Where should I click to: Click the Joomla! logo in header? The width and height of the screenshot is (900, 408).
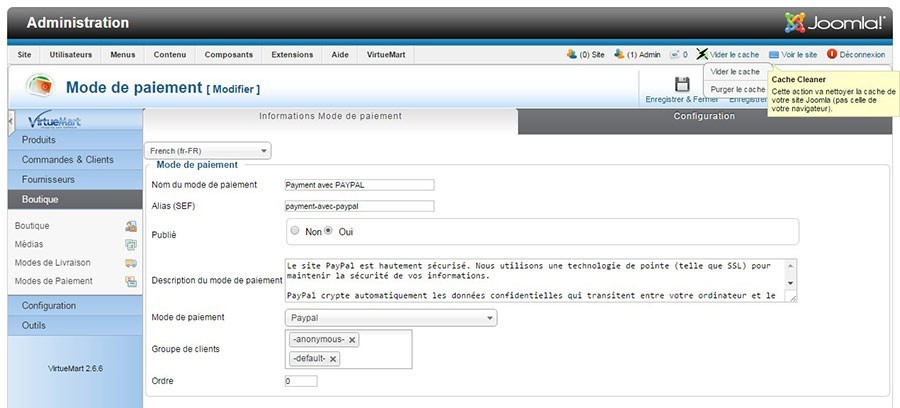click(835, 23)
